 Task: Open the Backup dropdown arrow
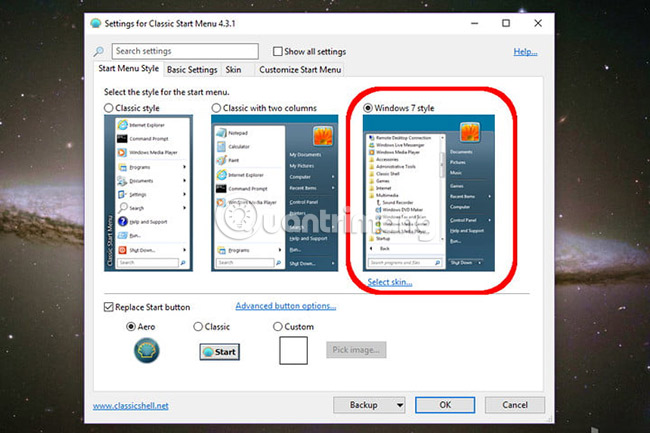(400, 405)
